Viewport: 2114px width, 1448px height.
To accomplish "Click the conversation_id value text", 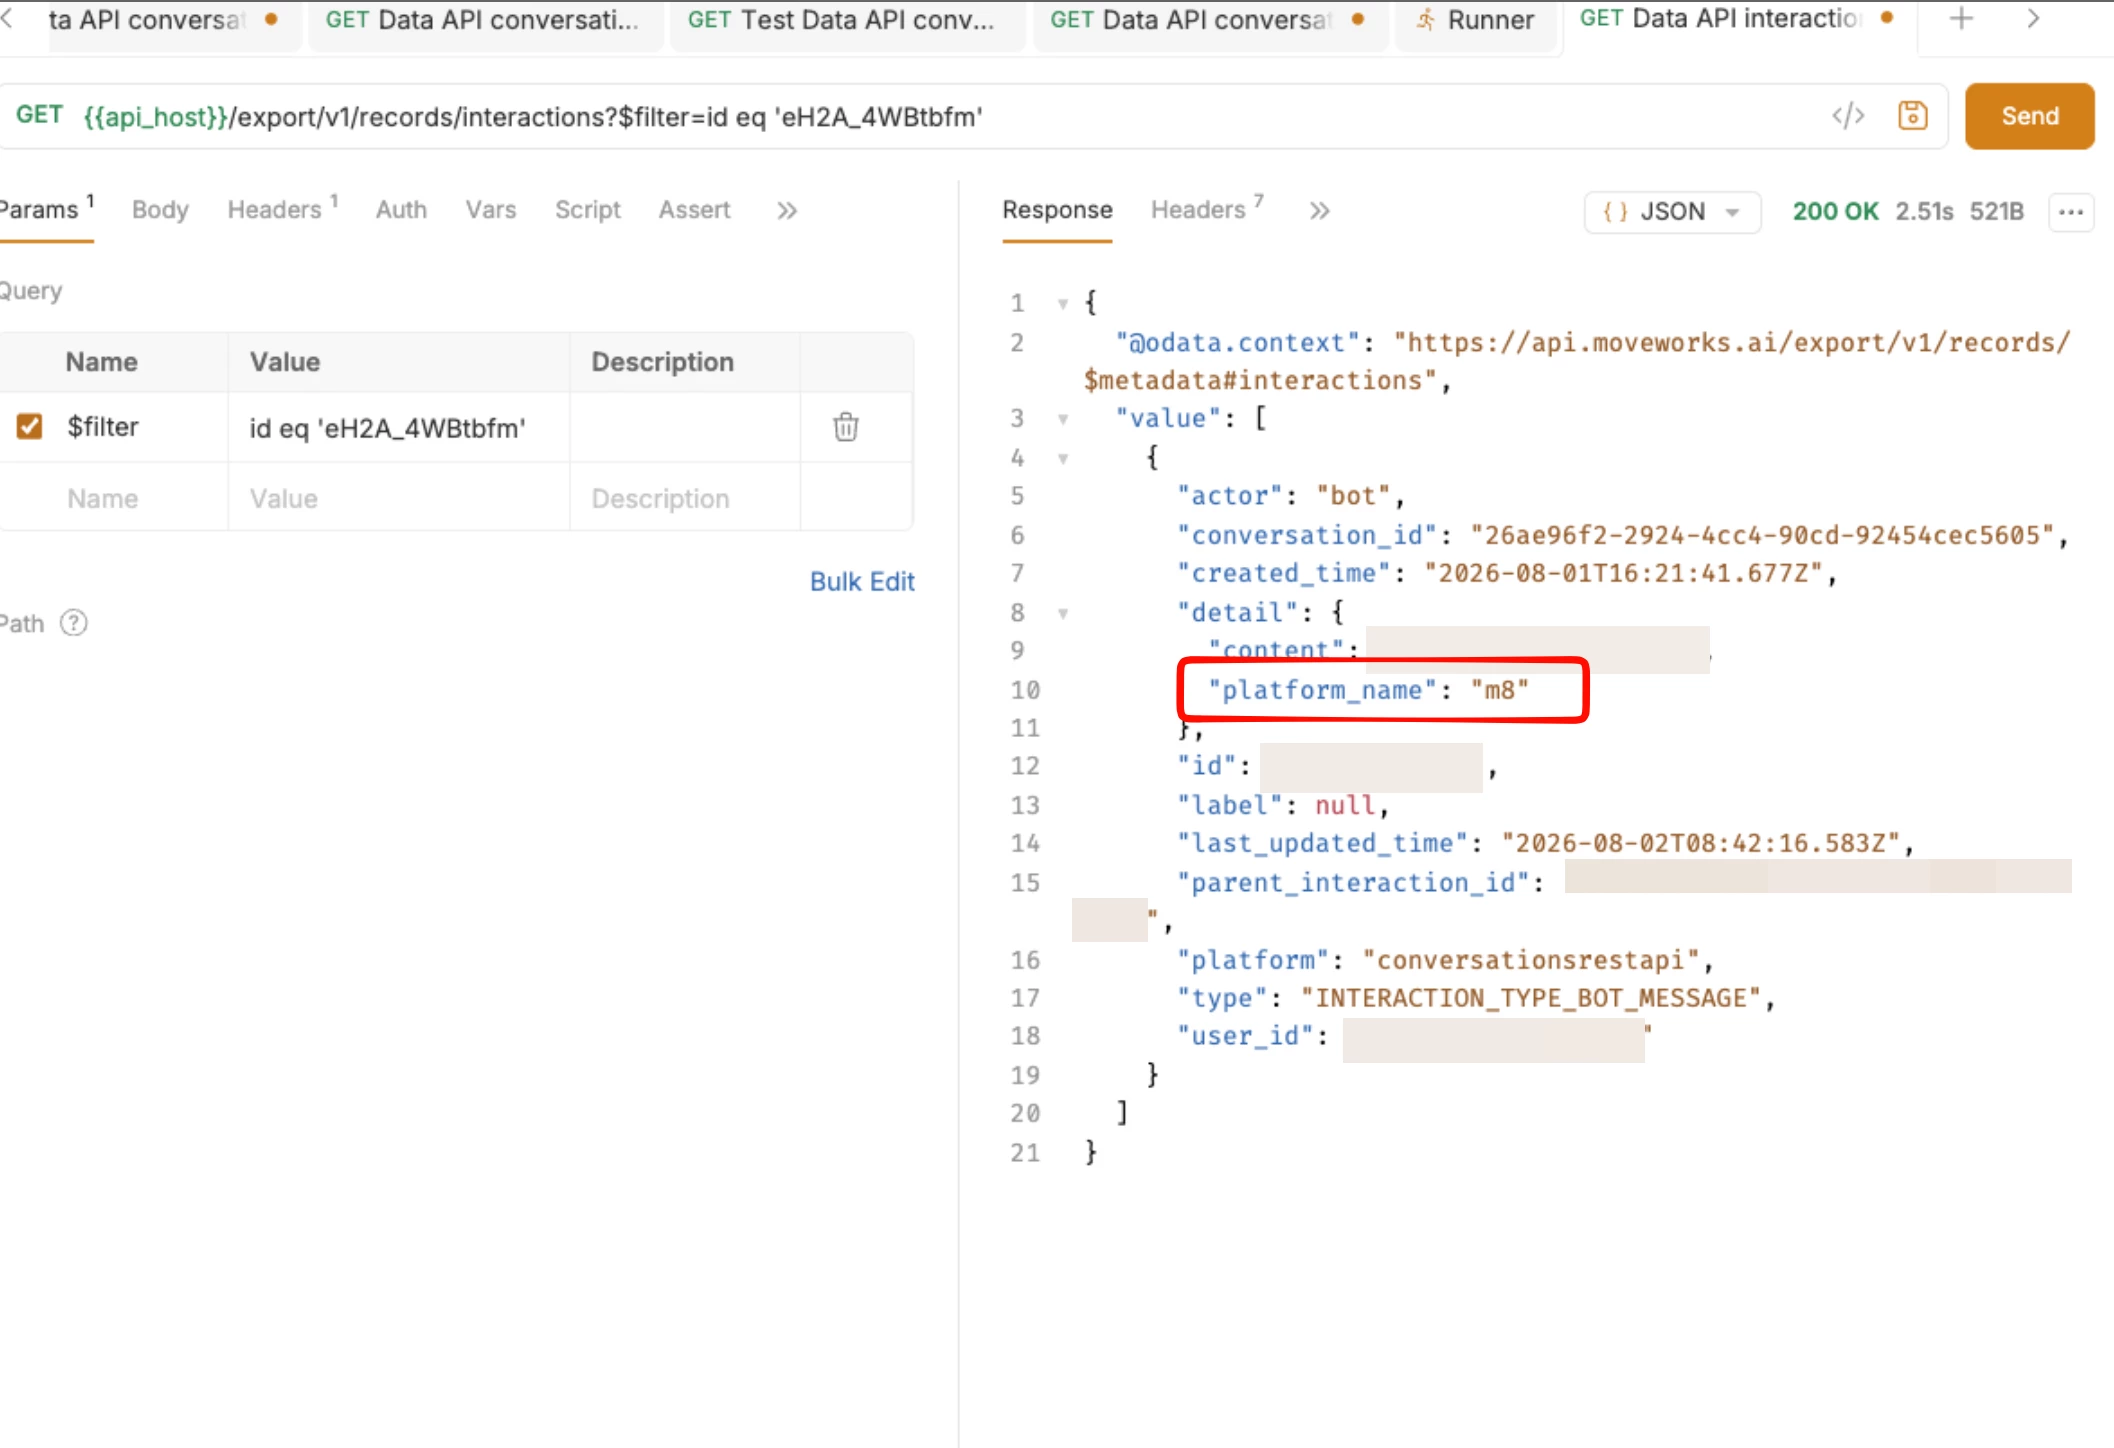I will pos(1762,535).
